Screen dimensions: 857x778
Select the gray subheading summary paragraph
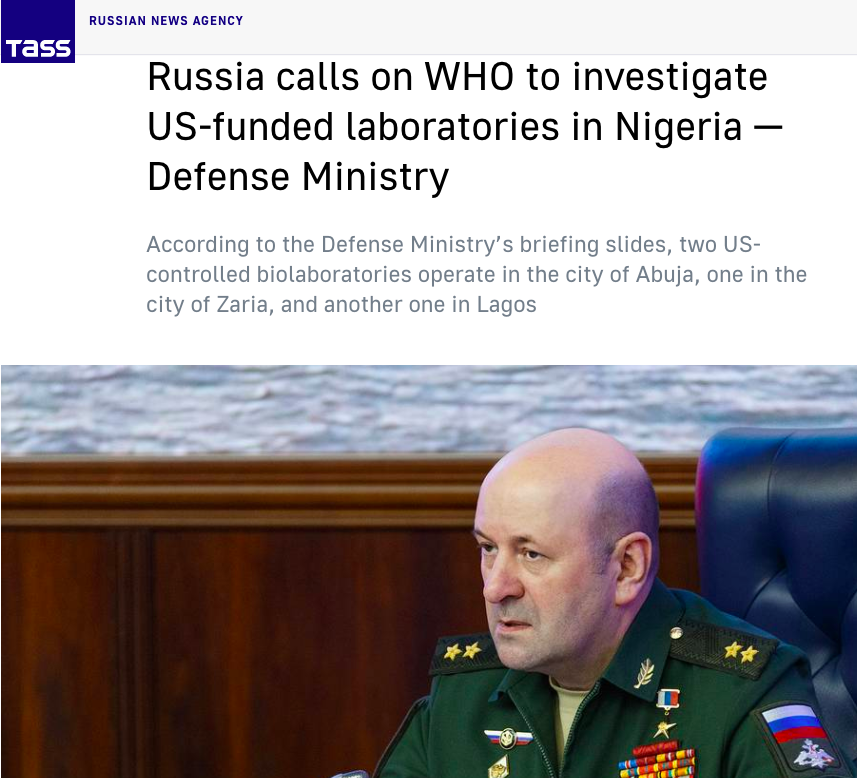pos(476,274)
